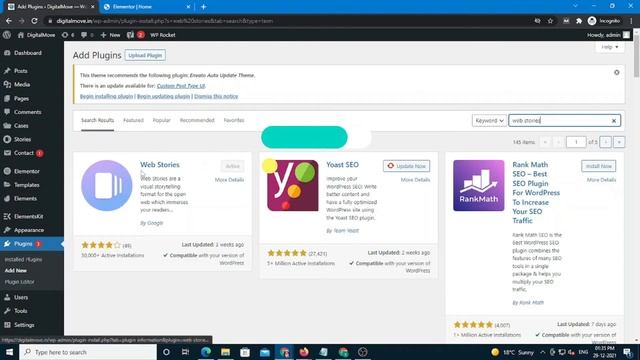
Task: Switch to the Popular tab
Action: click(x=162, y=120)
